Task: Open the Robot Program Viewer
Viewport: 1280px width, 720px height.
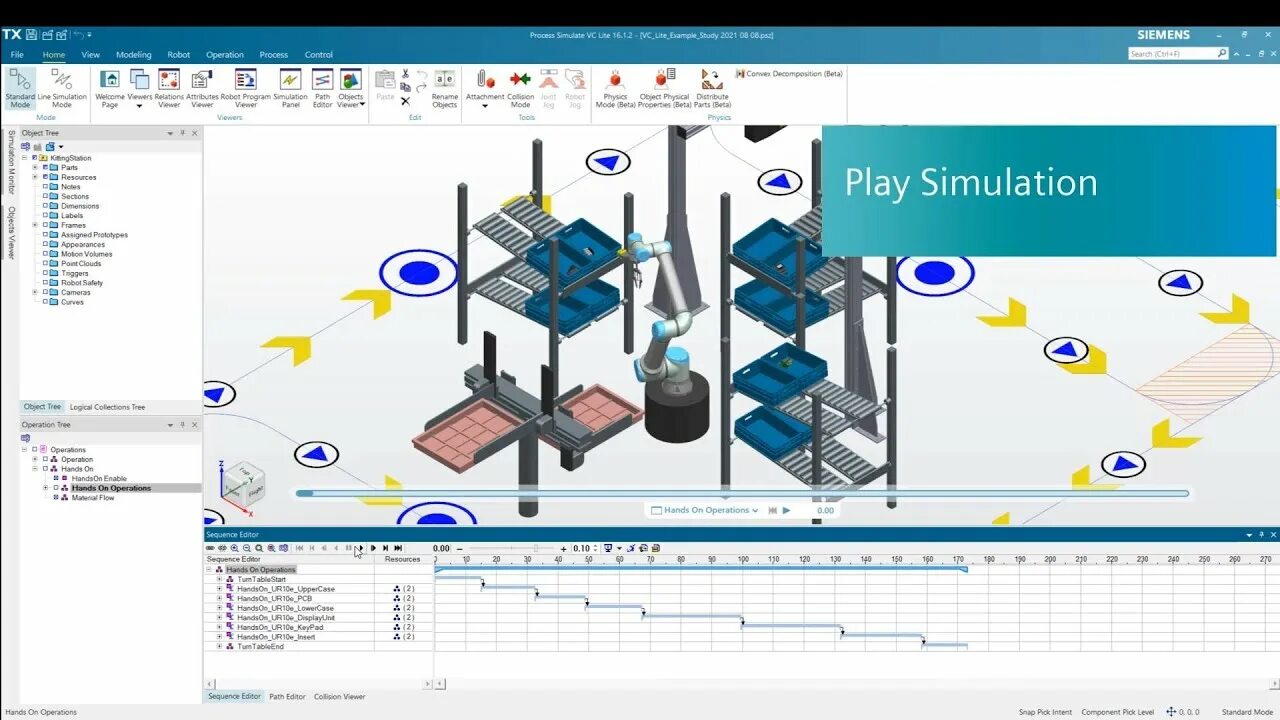Action: [245, 88]
